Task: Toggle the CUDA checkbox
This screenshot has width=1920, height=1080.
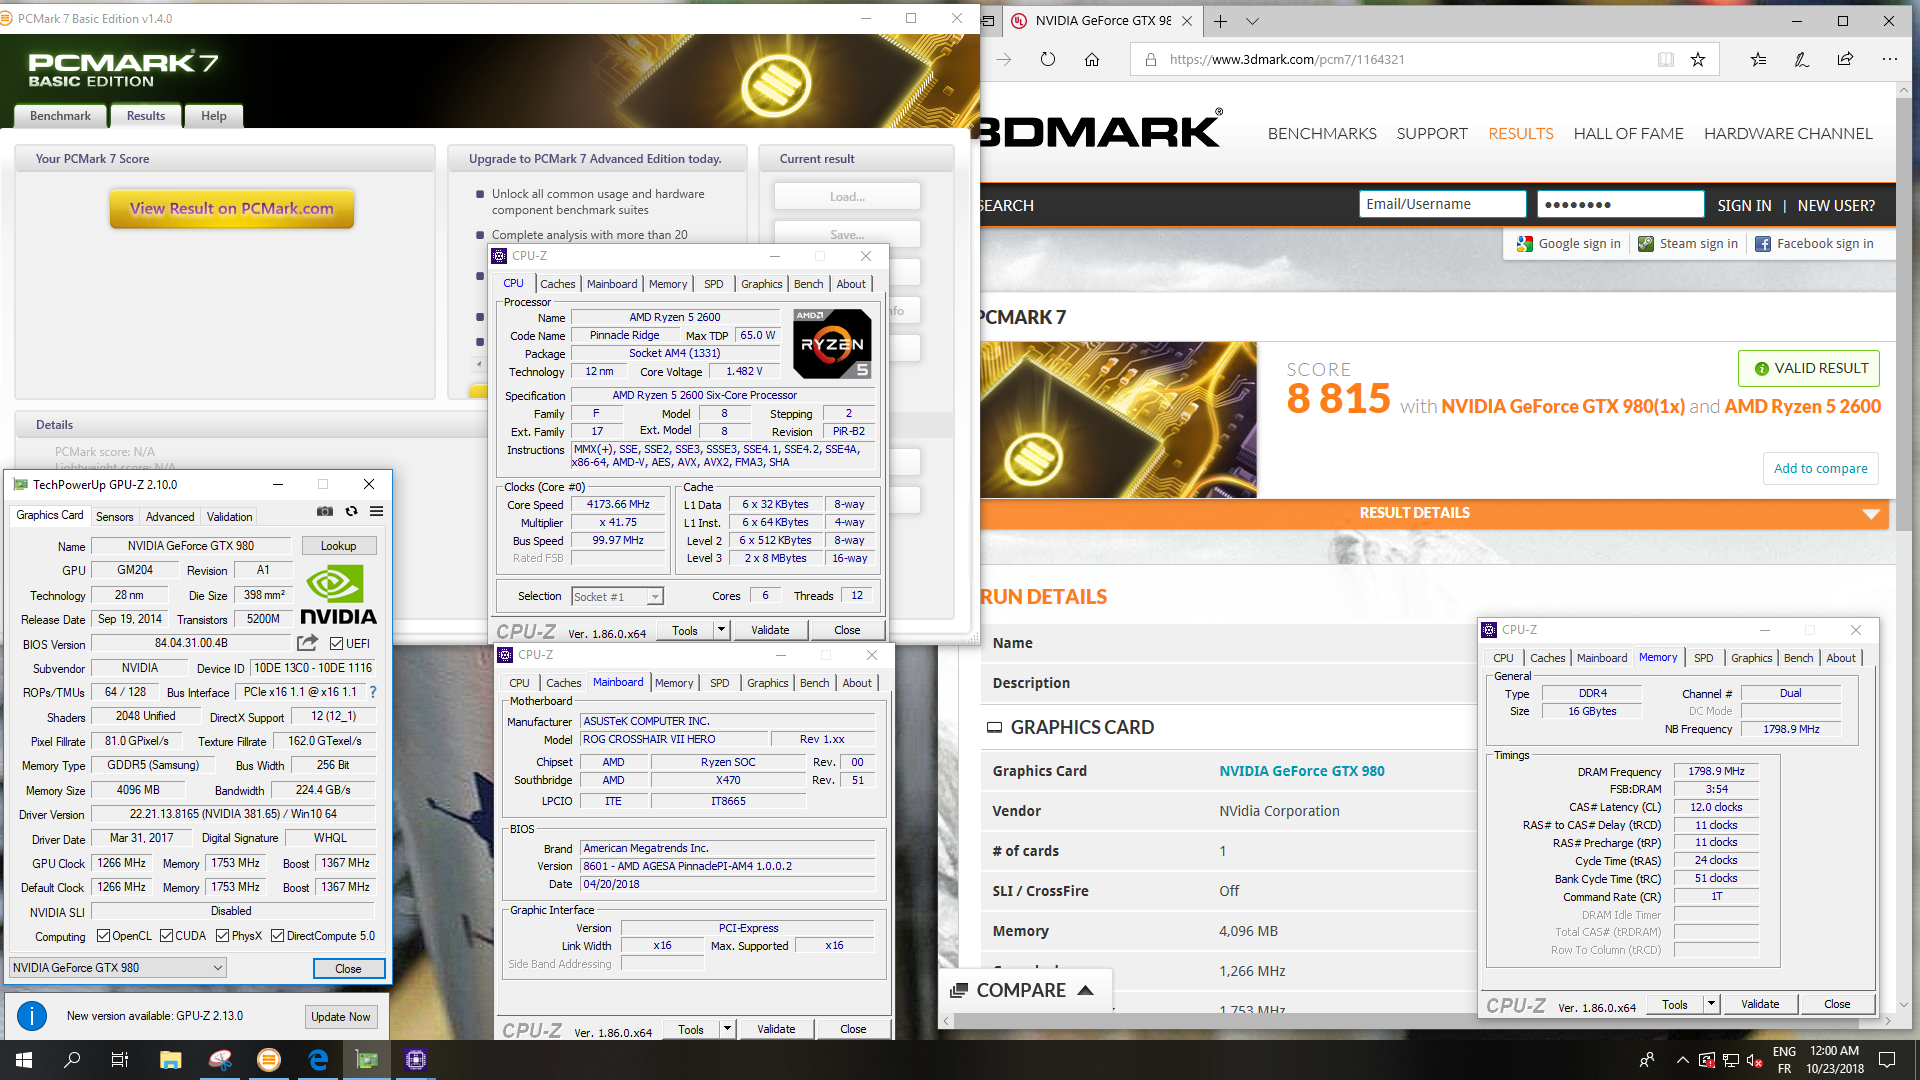Action: (x=166, y=936)
